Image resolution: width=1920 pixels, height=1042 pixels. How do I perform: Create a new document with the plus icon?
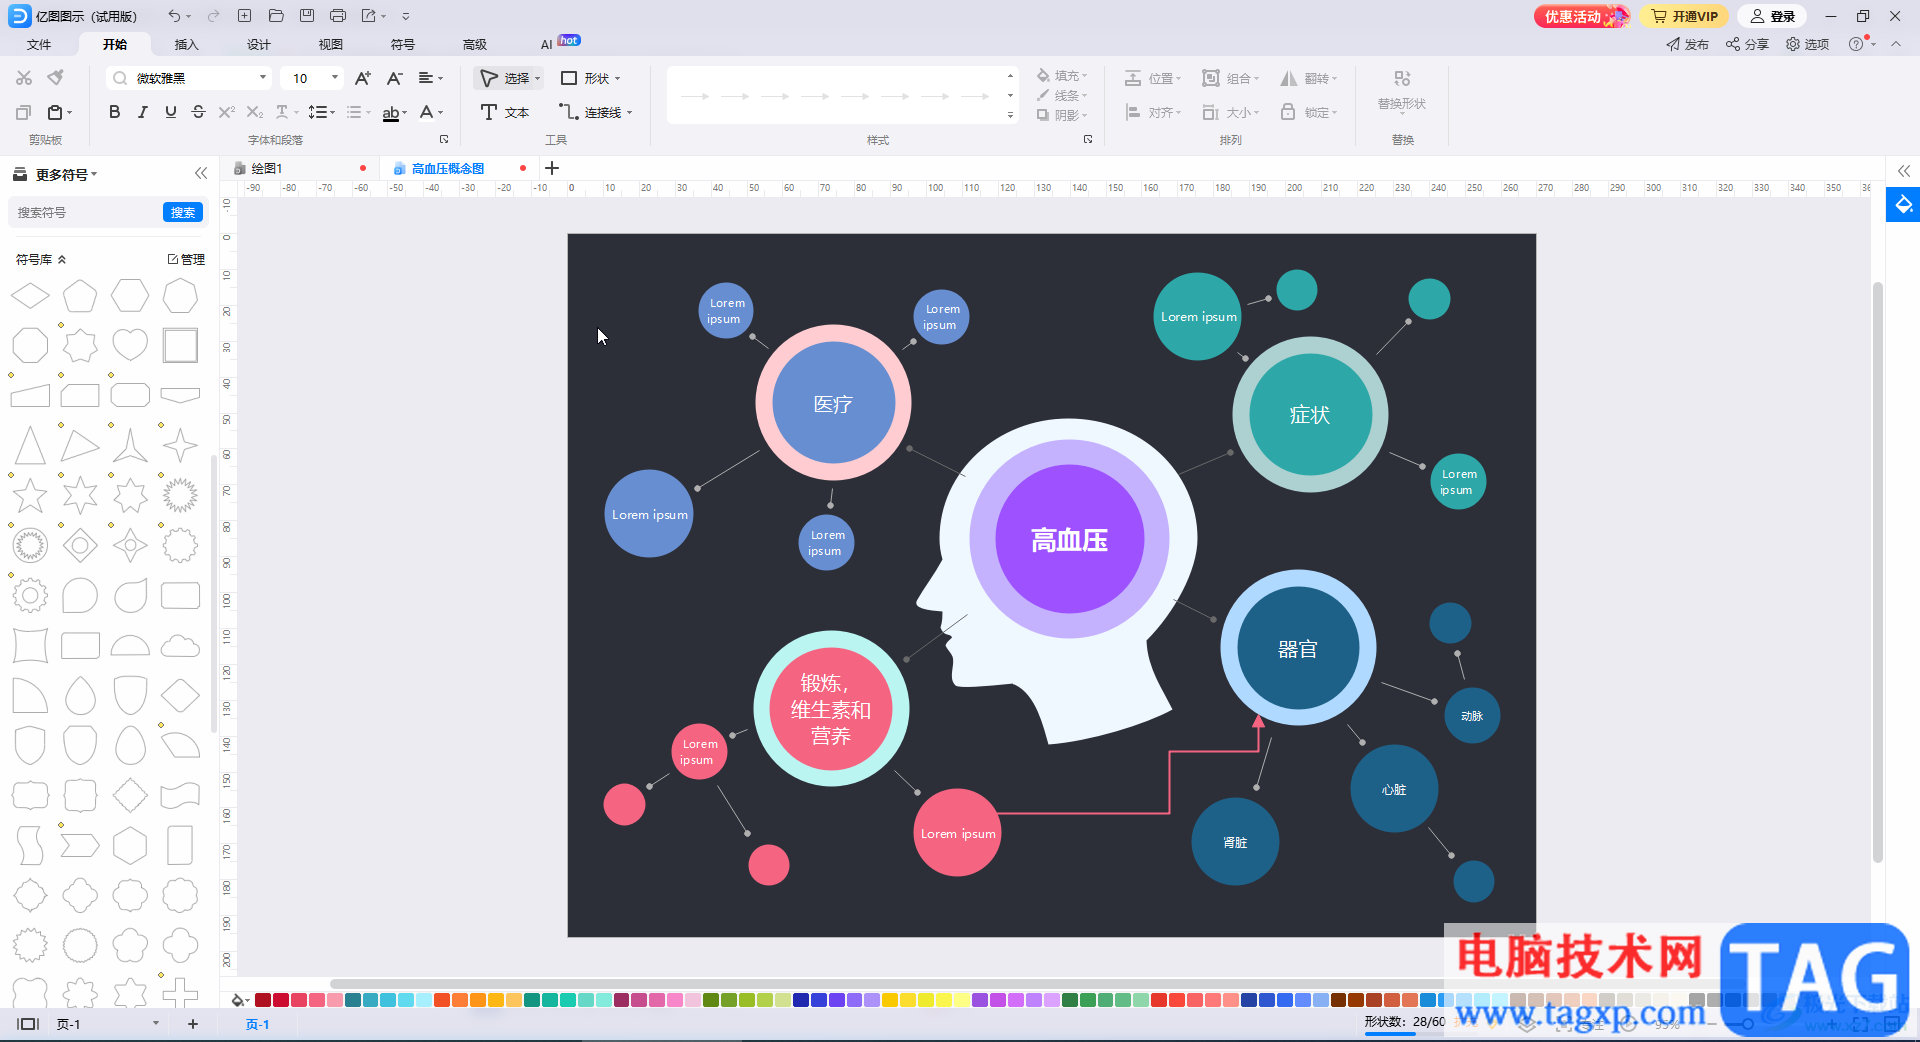coord(244,16)
